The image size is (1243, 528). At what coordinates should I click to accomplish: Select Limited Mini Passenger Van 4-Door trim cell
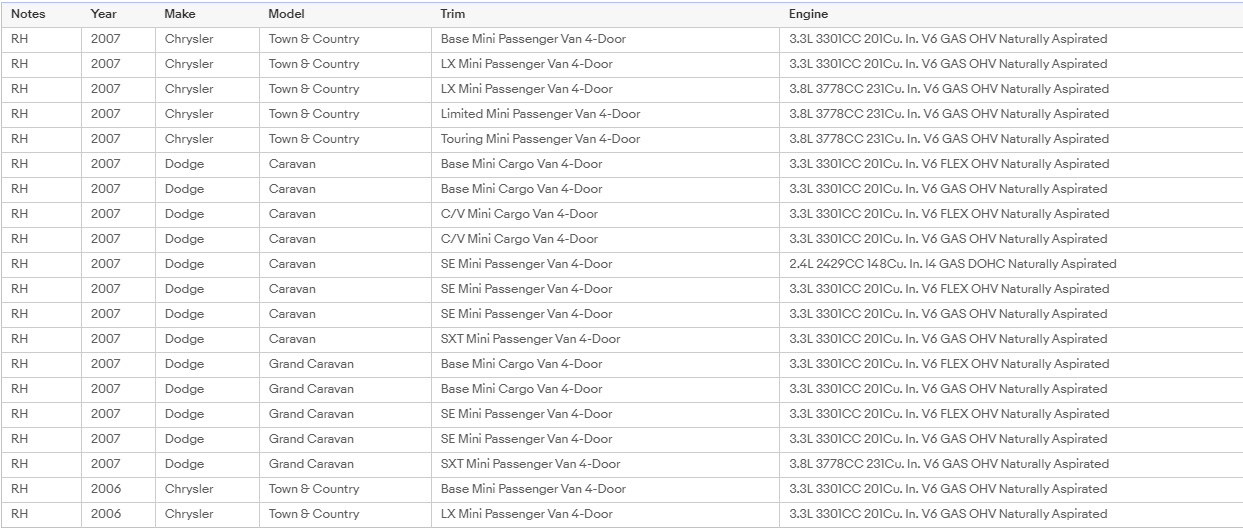click(541, 114)
